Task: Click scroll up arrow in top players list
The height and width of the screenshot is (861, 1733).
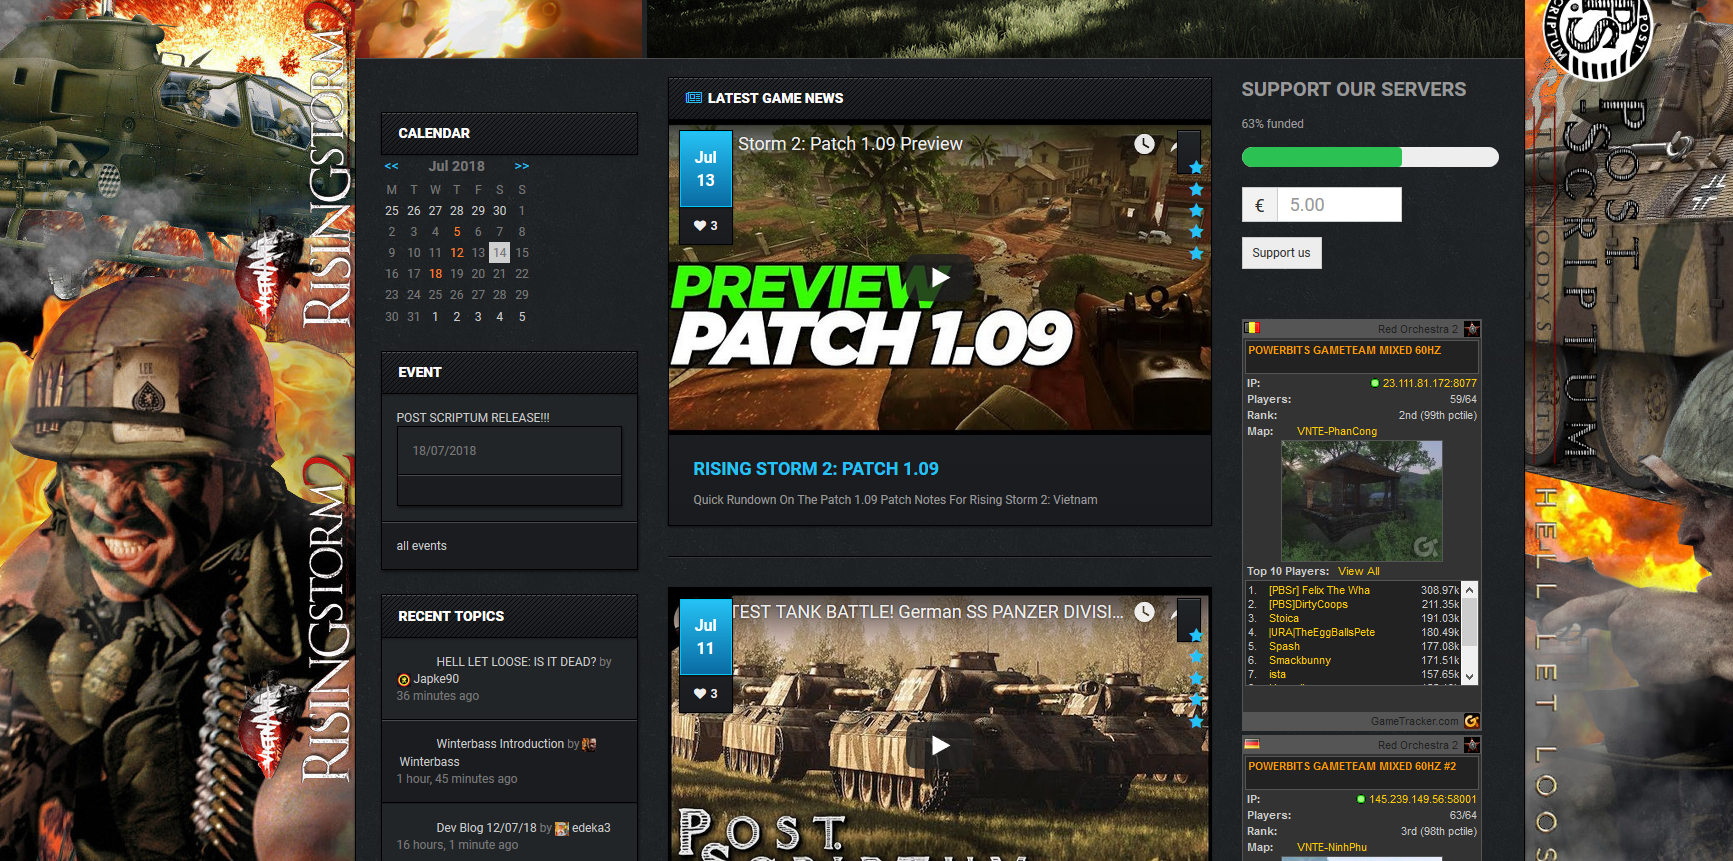Action: [1469, 590]
